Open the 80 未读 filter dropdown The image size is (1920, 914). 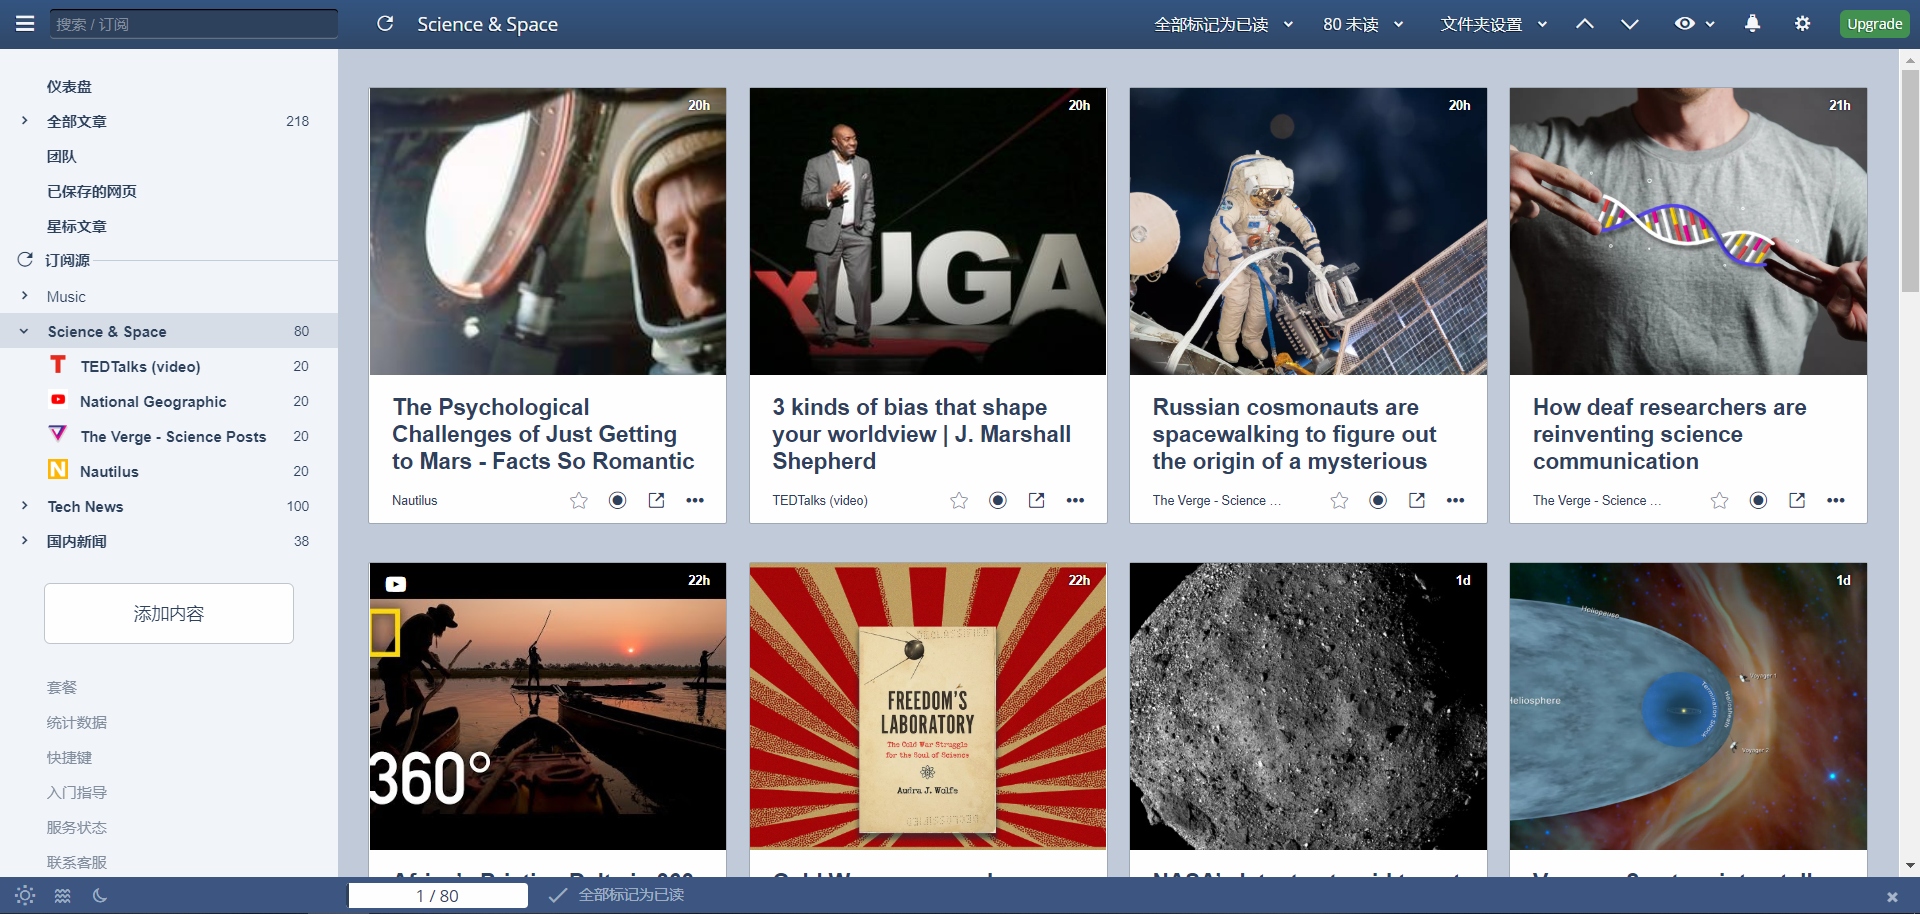click(1363, 24)
